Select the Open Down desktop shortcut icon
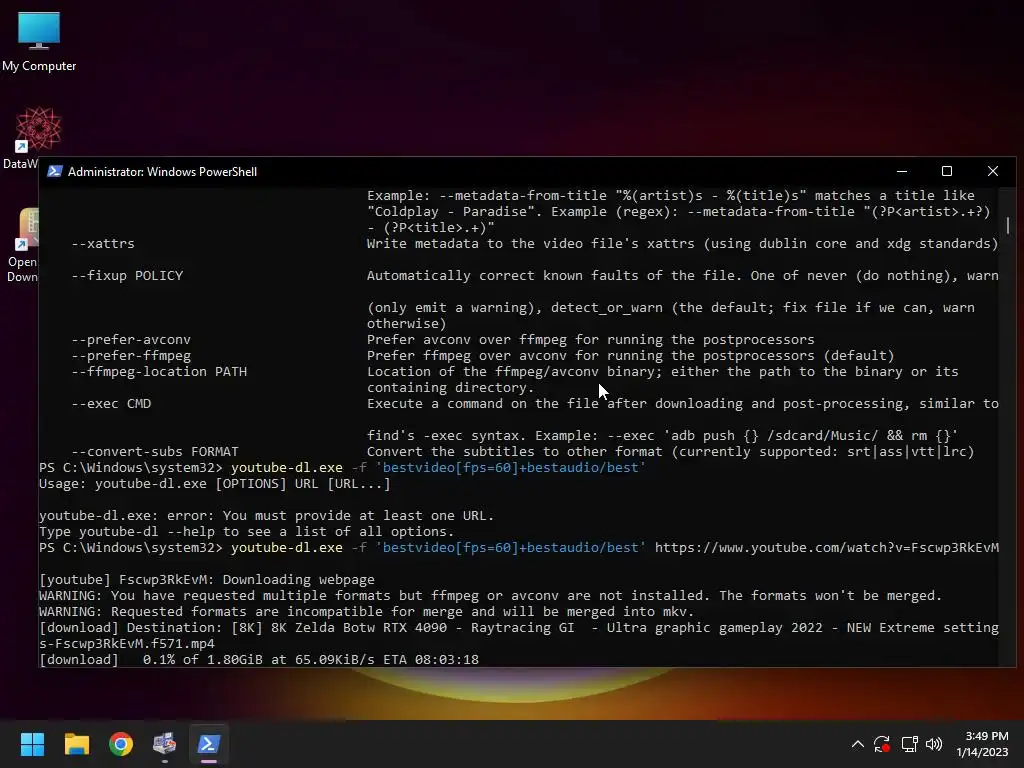 (22, 246)
